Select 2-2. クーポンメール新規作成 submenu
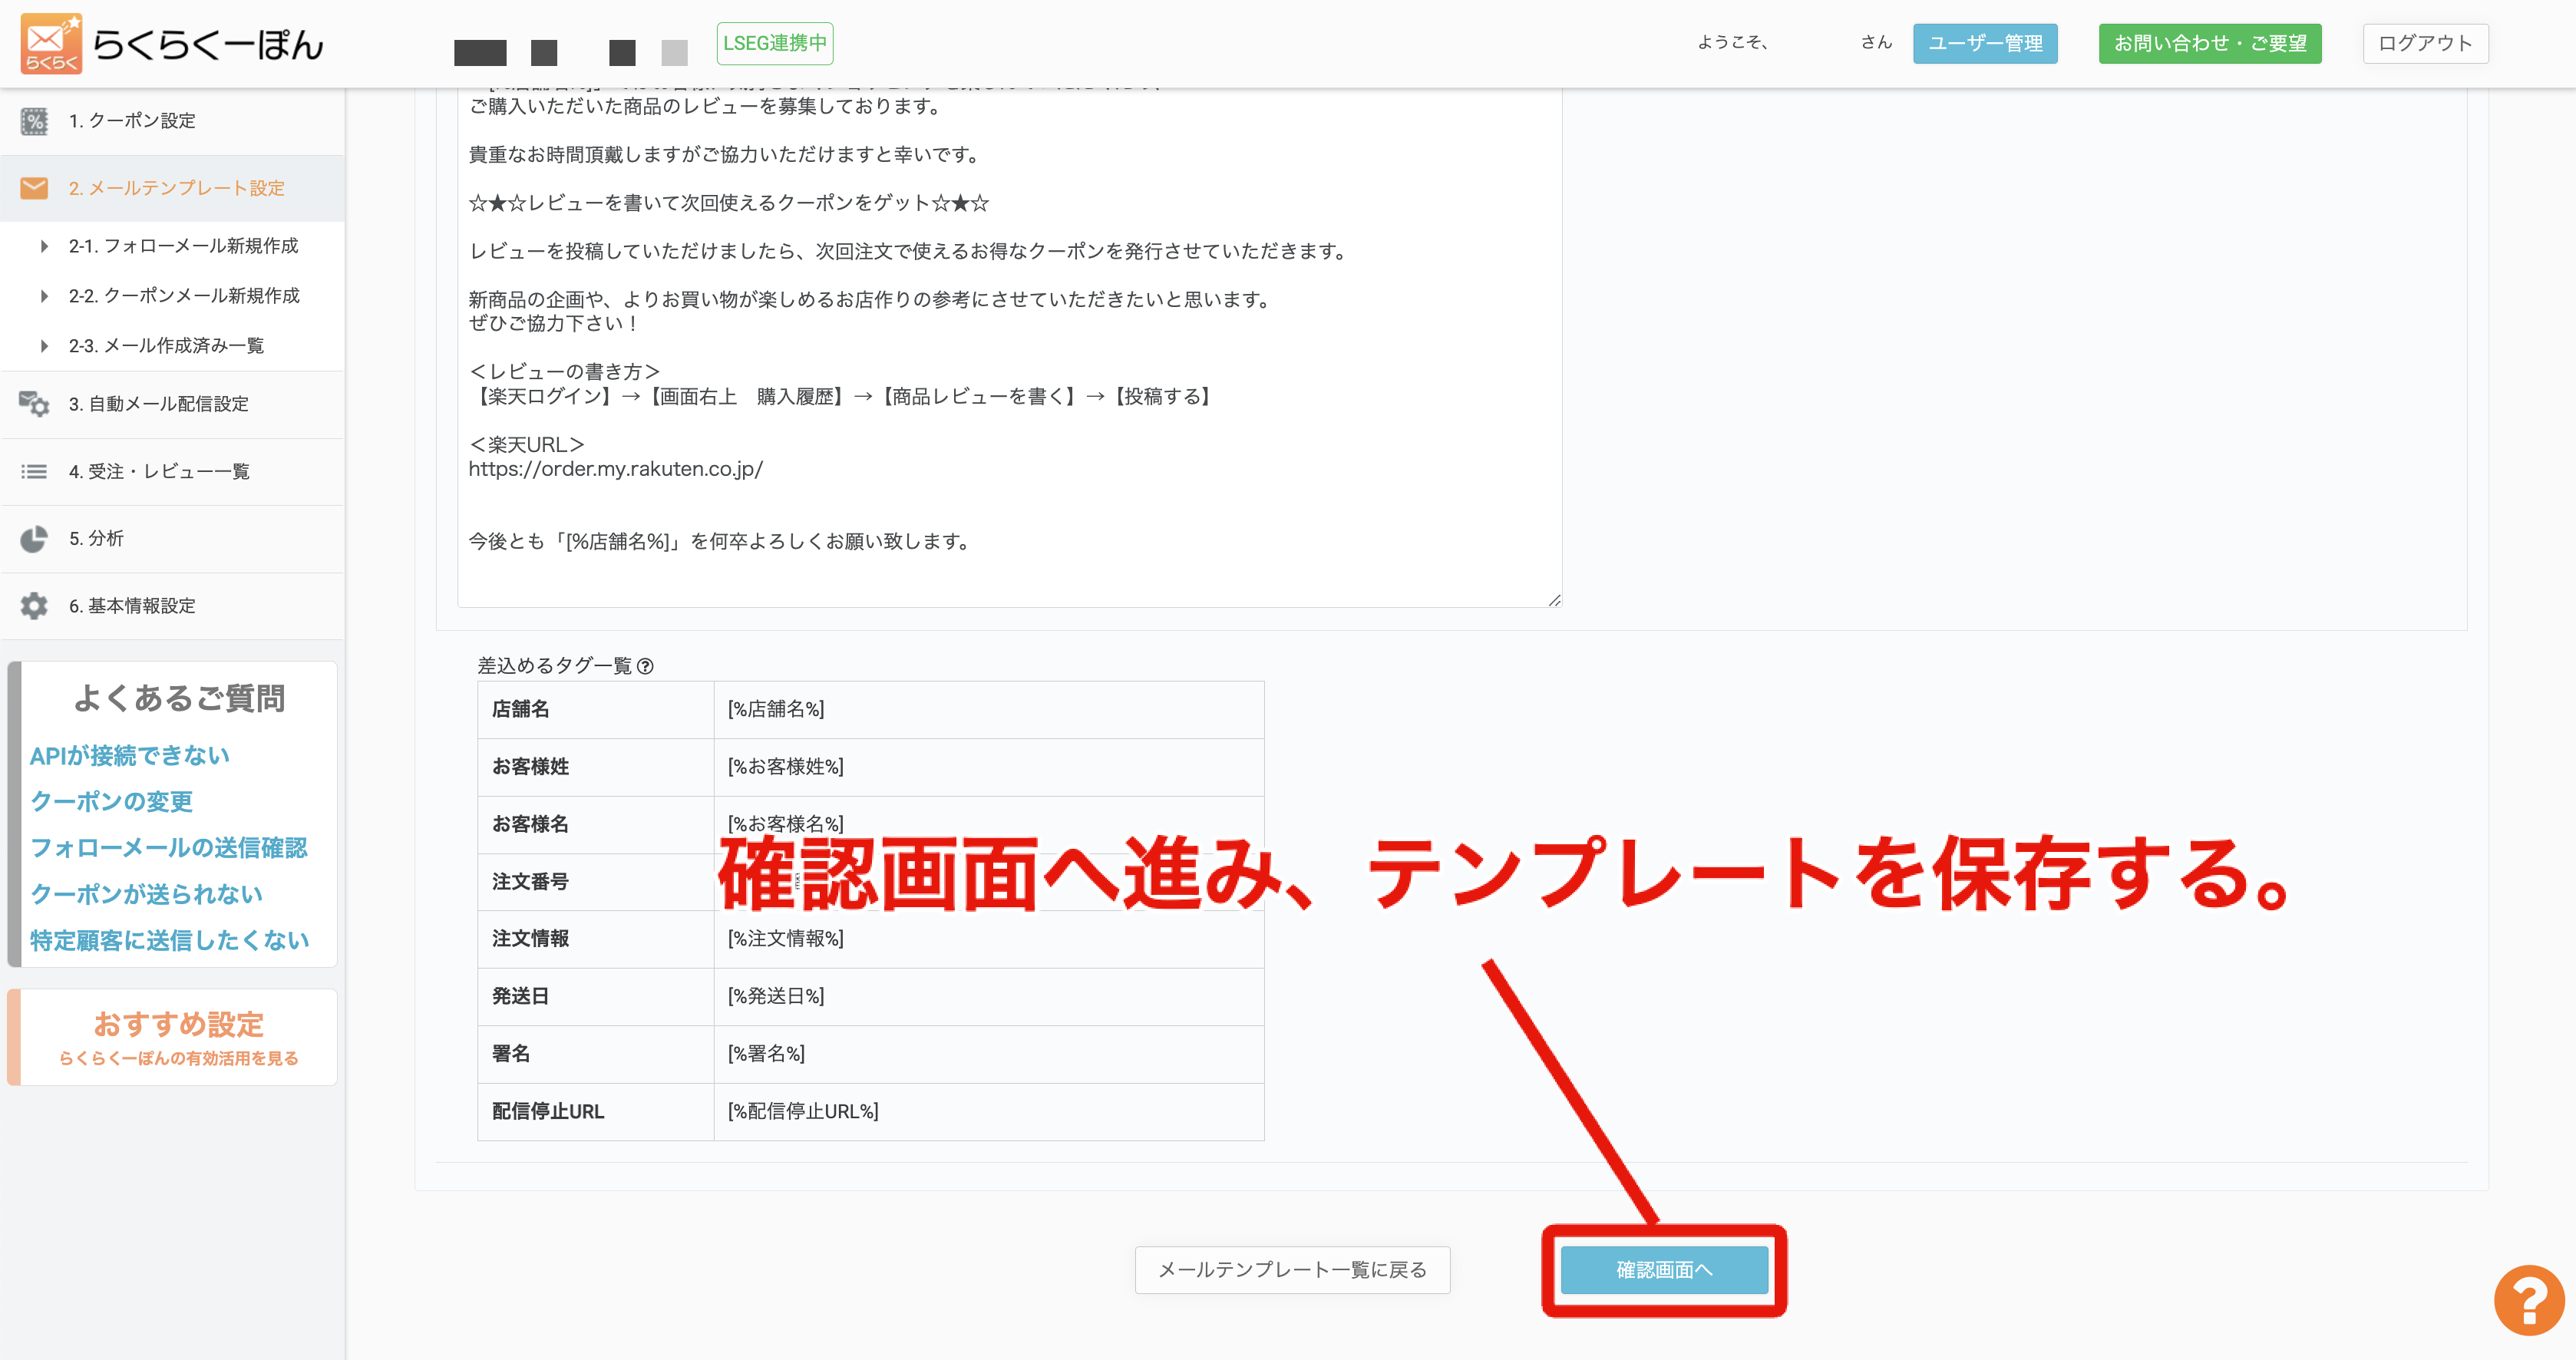The width and height of the screenshot is (2576, 1360). (x=184, y=296)
